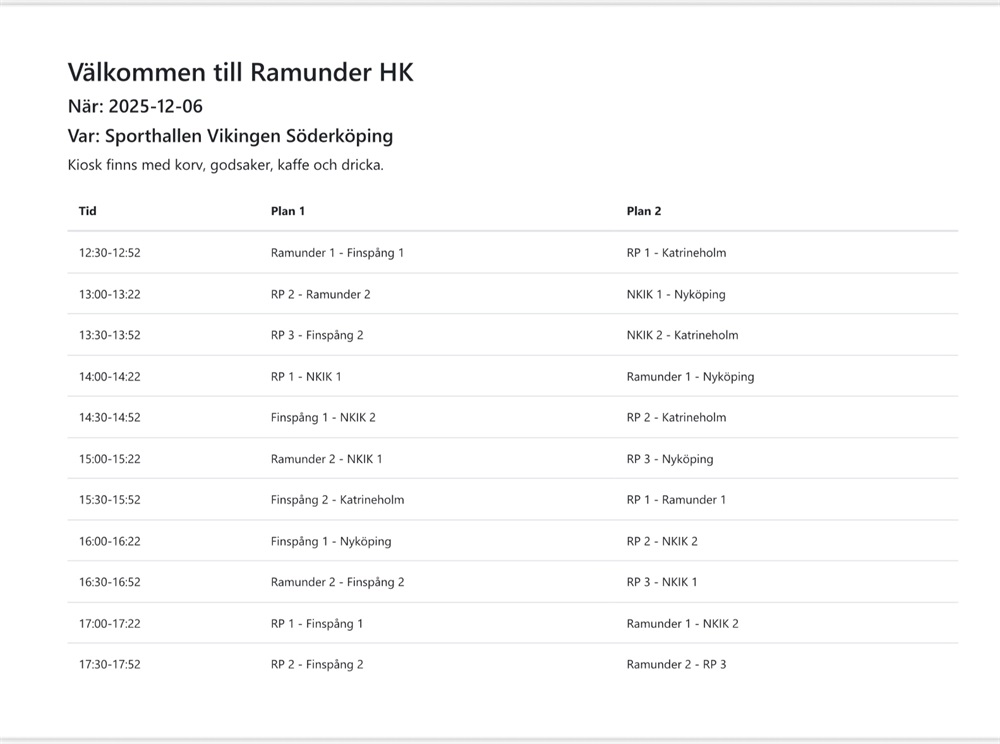Image resolution: width=1000 pixels, height=744 pixels.
Task: Click the 'NKIK 1 - Nyköping' match cell
Action: tap(676, 294)
